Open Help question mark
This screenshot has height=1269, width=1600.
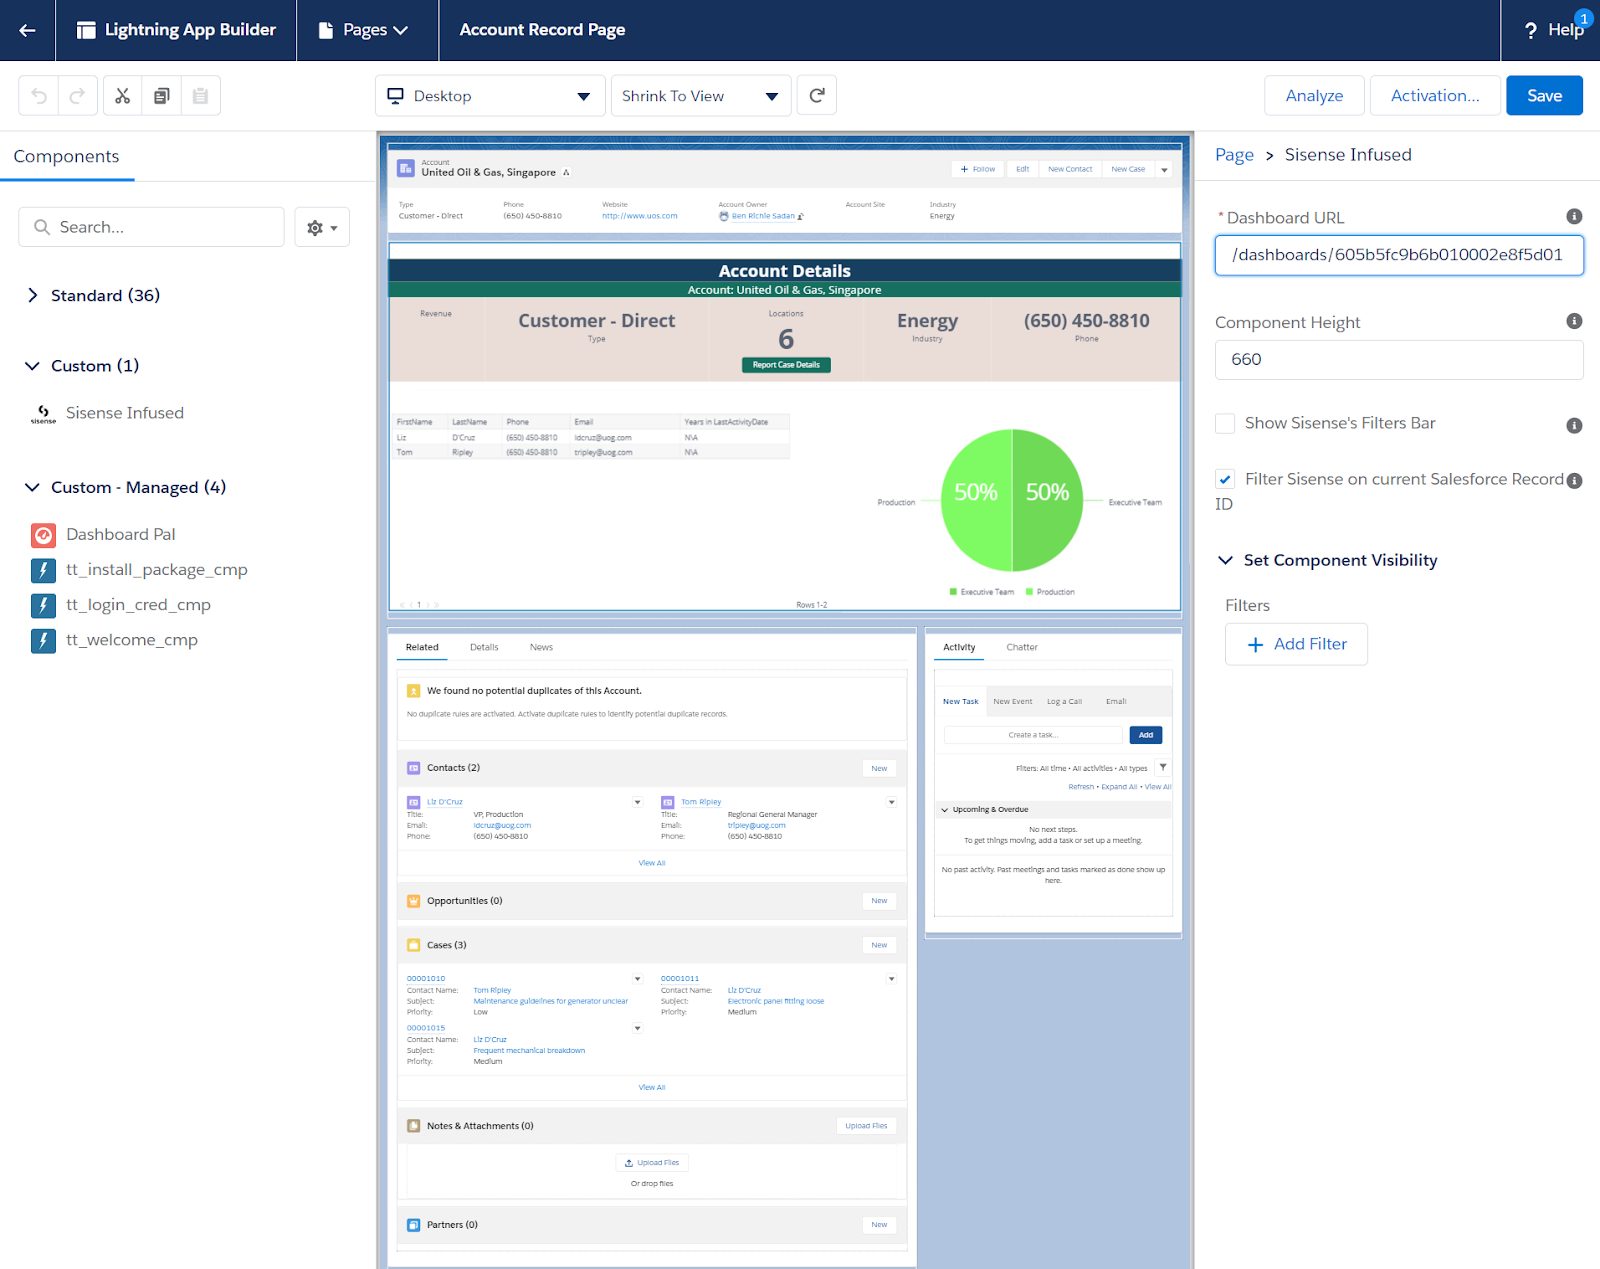[1530, 30]
